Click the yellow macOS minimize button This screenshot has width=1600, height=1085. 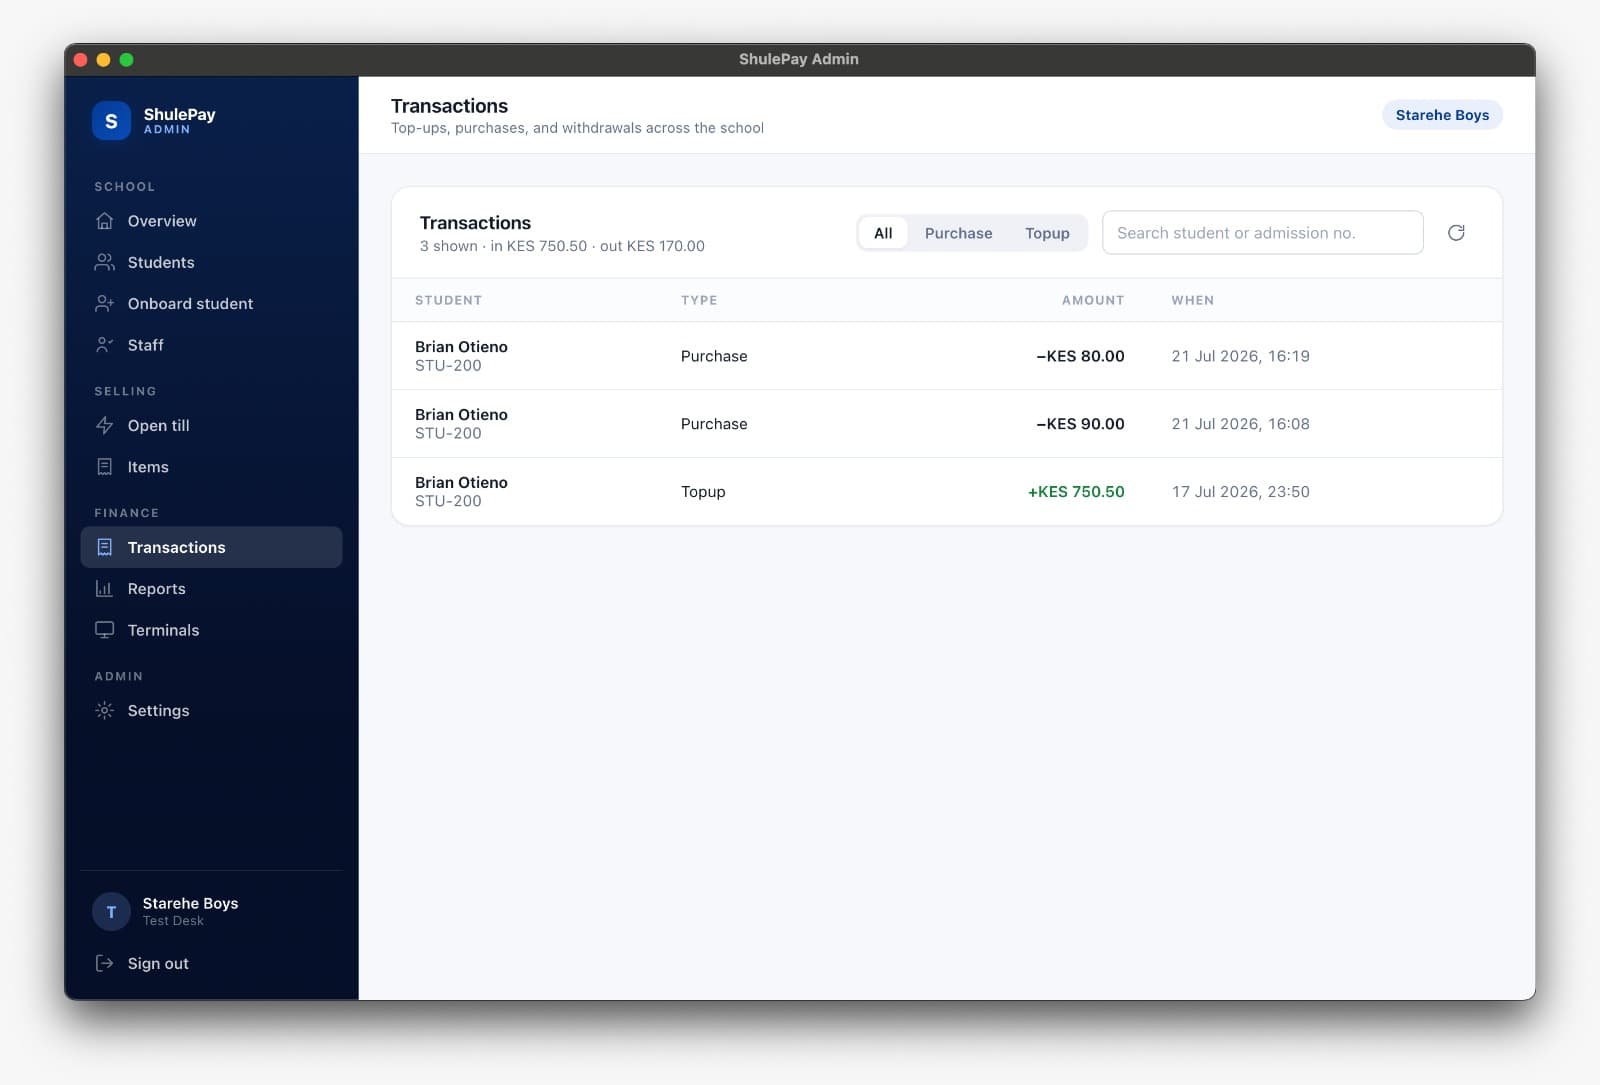pos(103,59)
